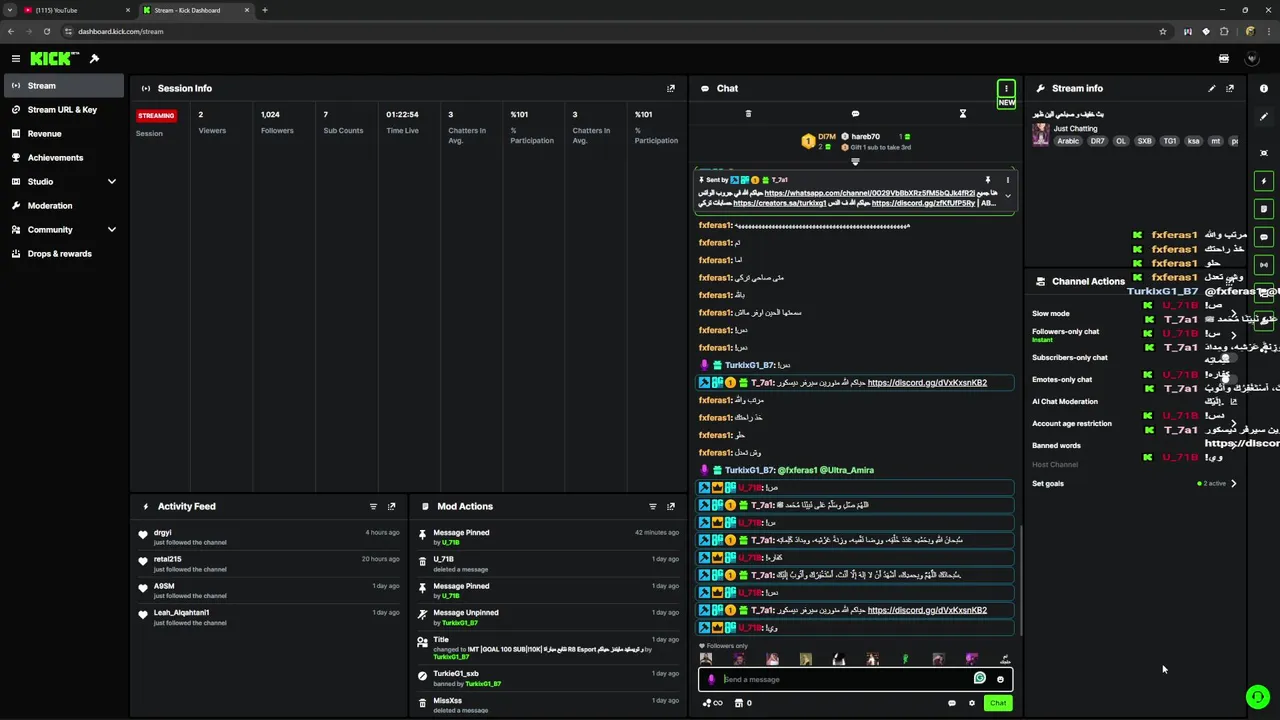Send message with the green Chat button
The width and height of the screenshot is (1280, 720).
click(x=998, y=703)
